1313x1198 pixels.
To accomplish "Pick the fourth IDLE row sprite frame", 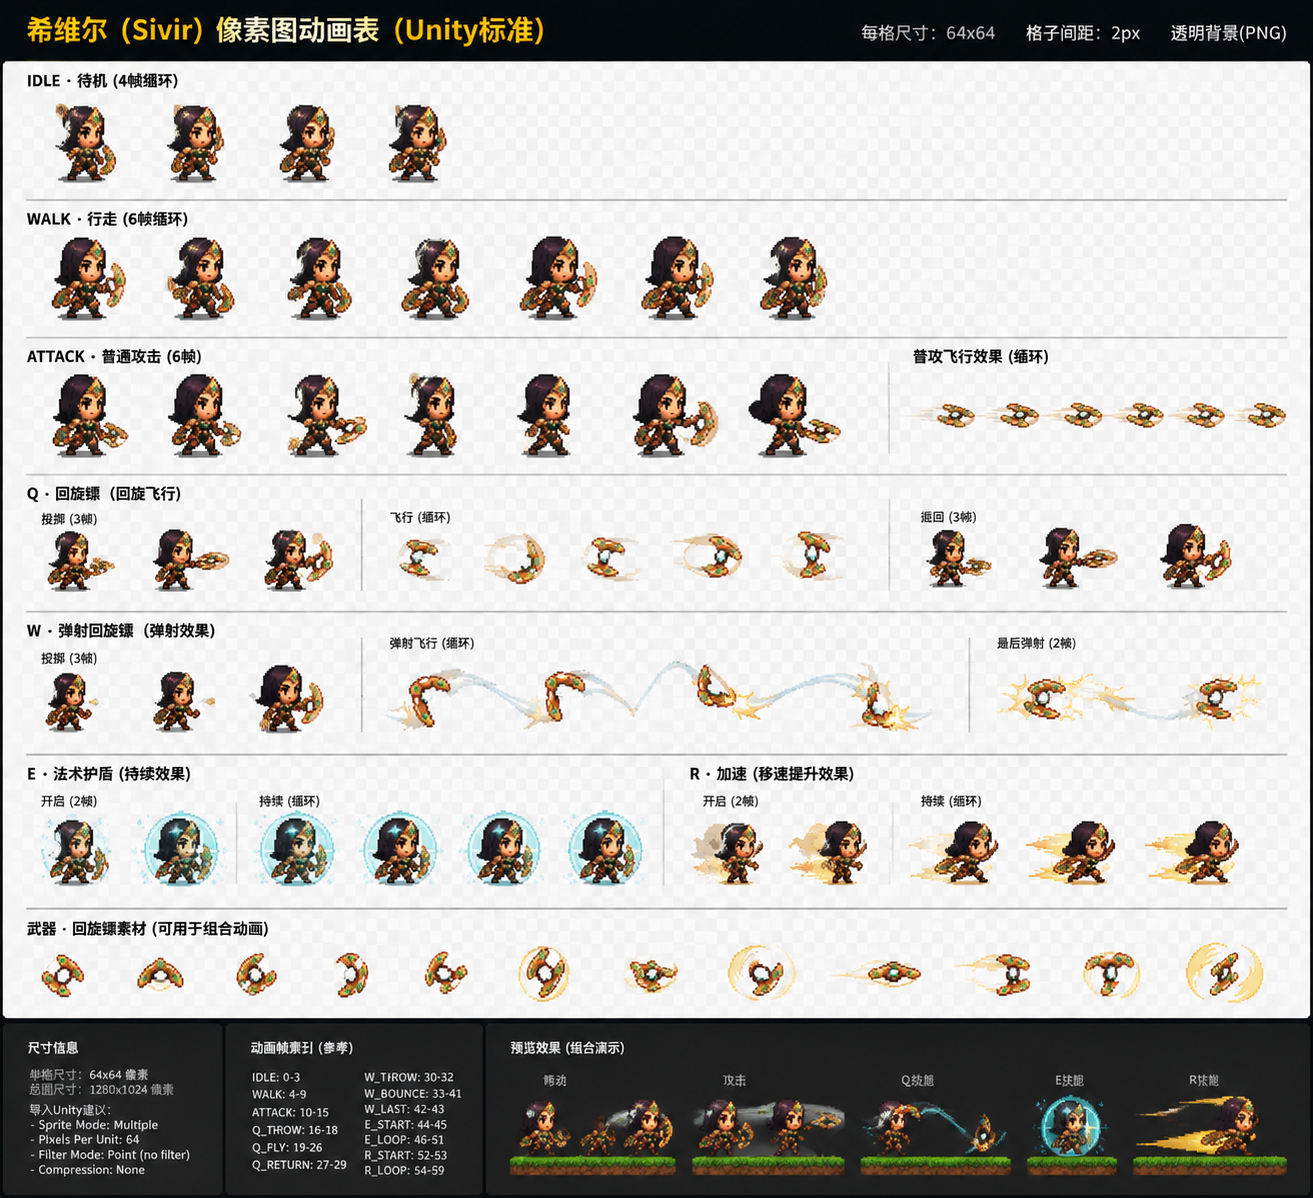I will click(x=416, y=143).
